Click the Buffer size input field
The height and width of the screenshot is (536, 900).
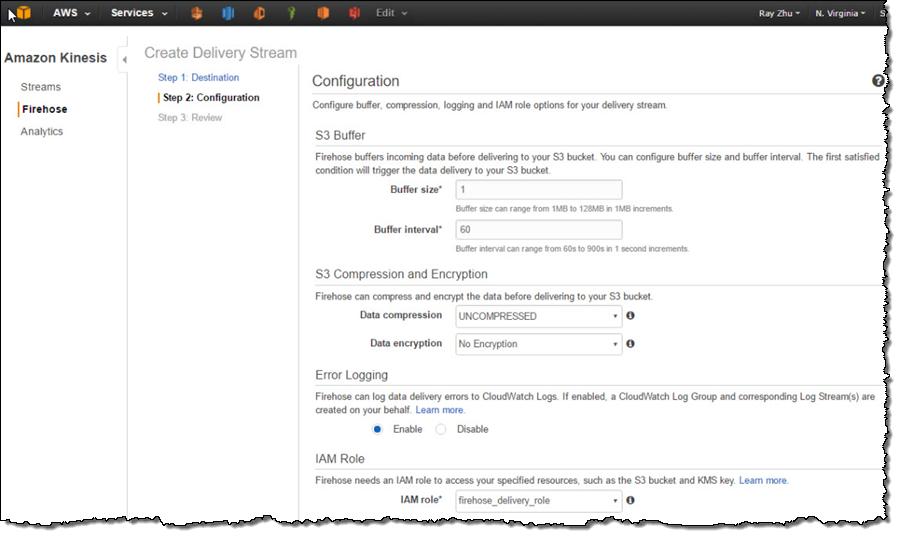[x=538, y=190]
